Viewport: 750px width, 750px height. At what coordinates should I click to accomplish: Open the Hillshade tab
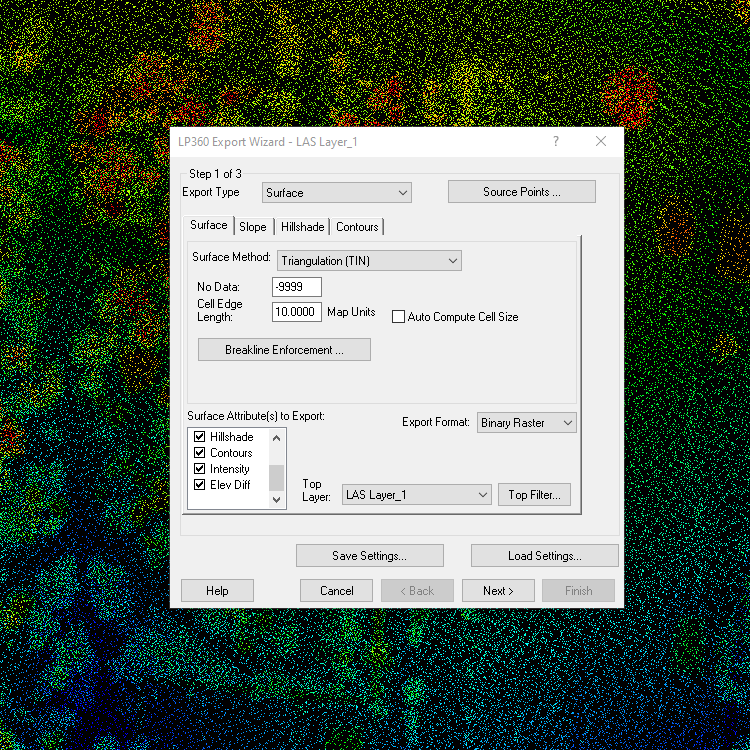pyautogui.click(x=302, y=227)
